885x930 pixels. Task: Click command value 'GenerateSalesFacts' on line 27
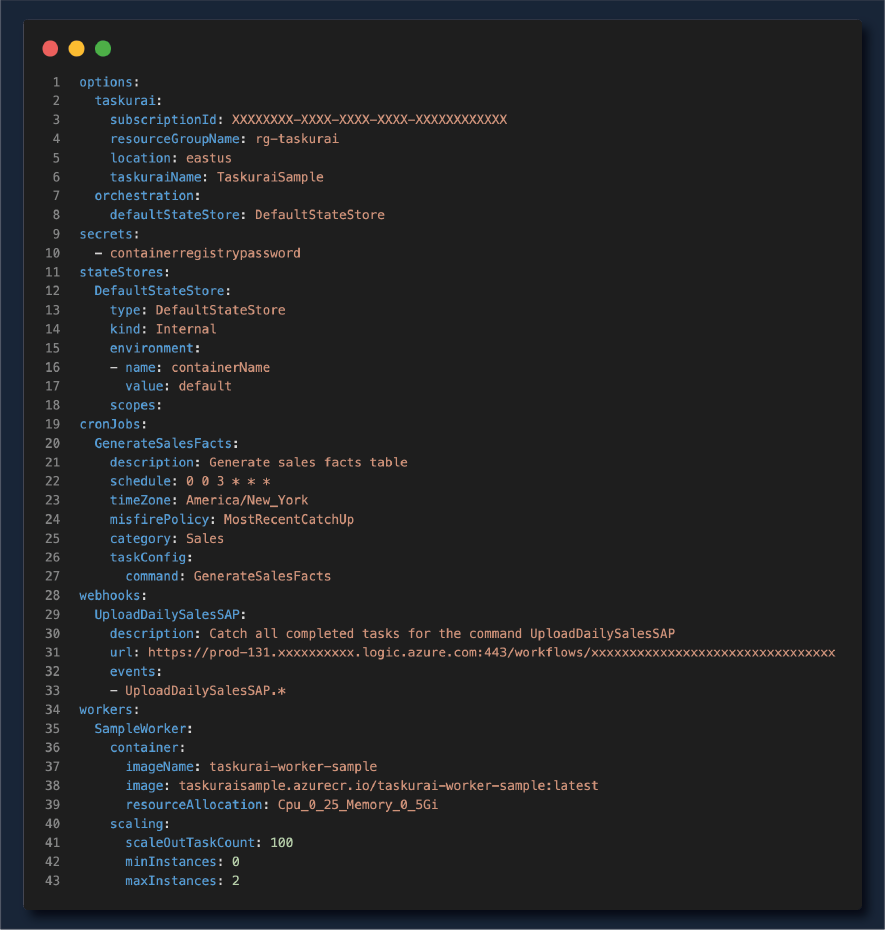coord(262,577)
